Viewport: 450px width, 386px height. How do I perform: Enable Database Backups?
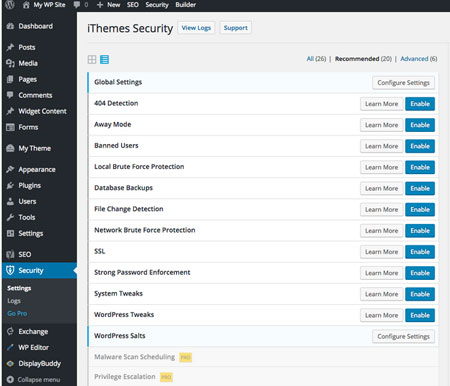point(420,188)
